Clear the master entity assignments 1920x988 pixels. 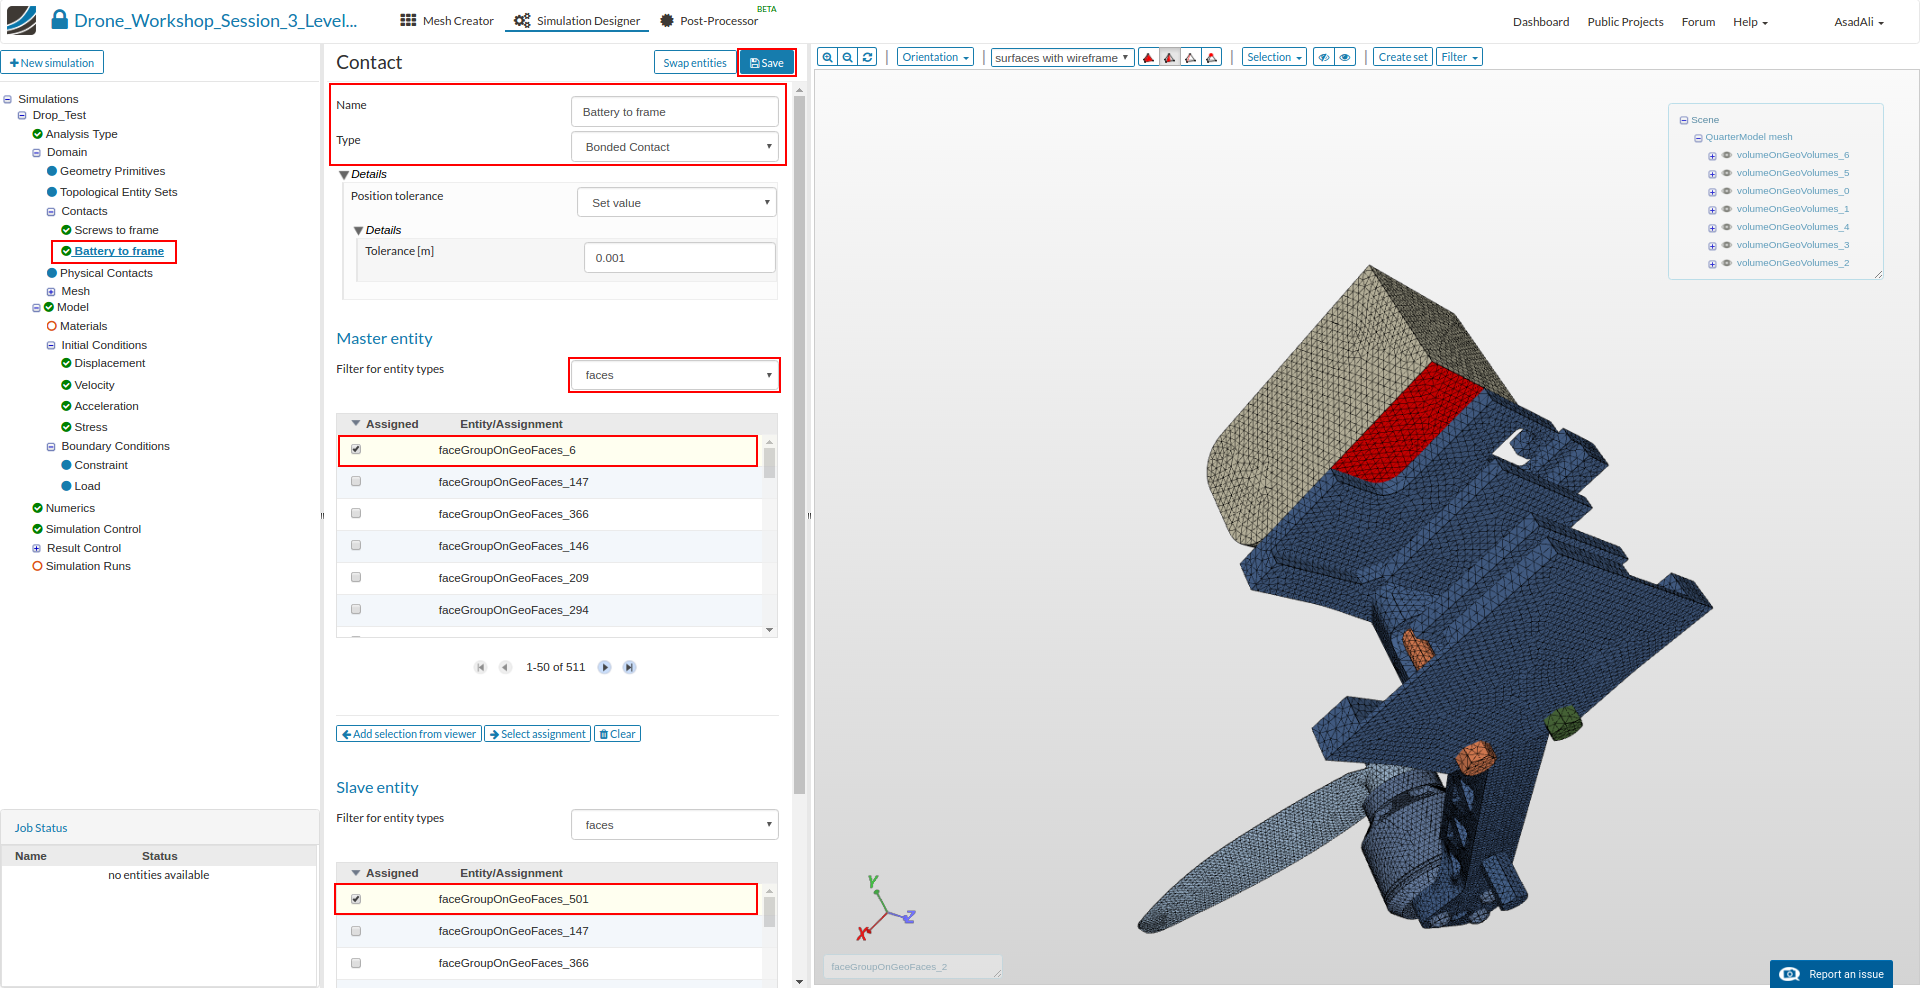pos(618,734)
